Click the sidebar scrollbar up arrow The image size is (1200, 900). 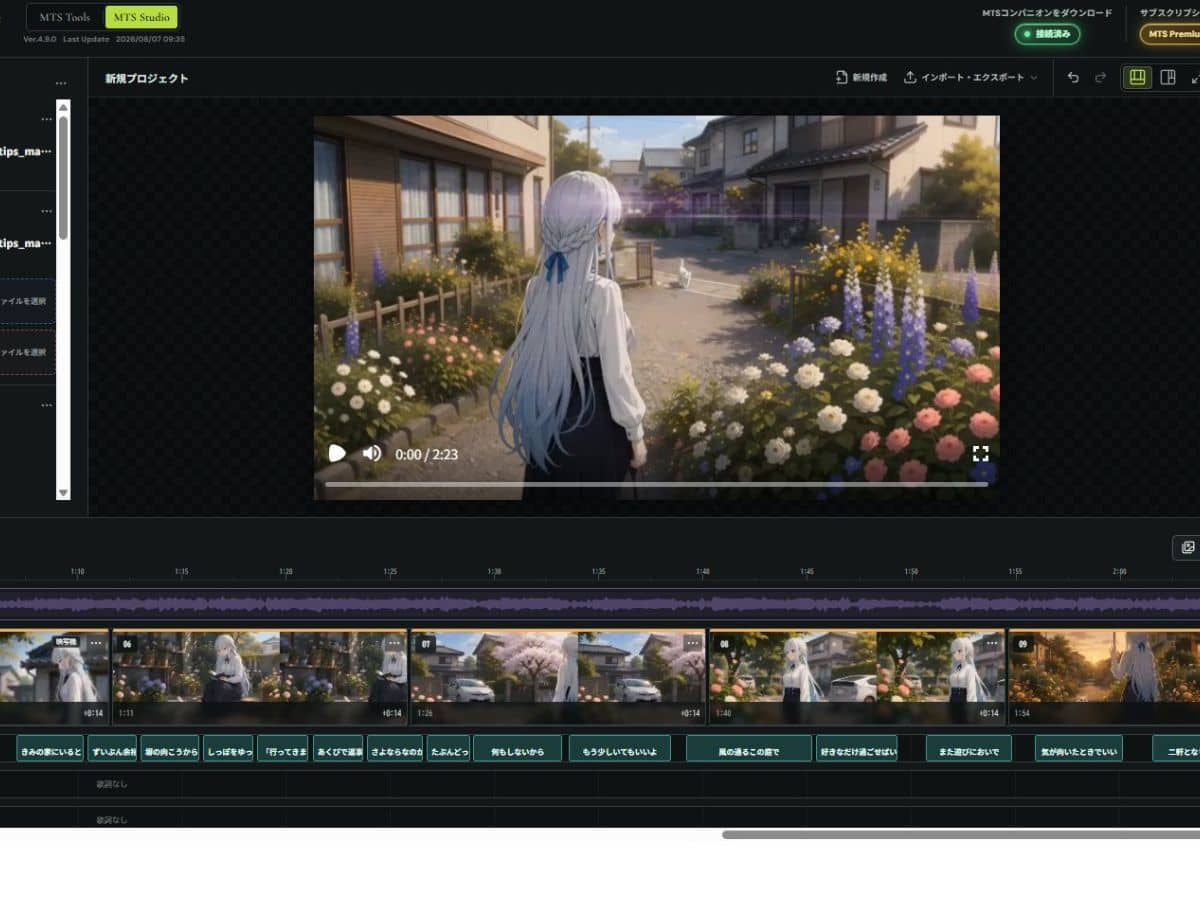(63, 107)
